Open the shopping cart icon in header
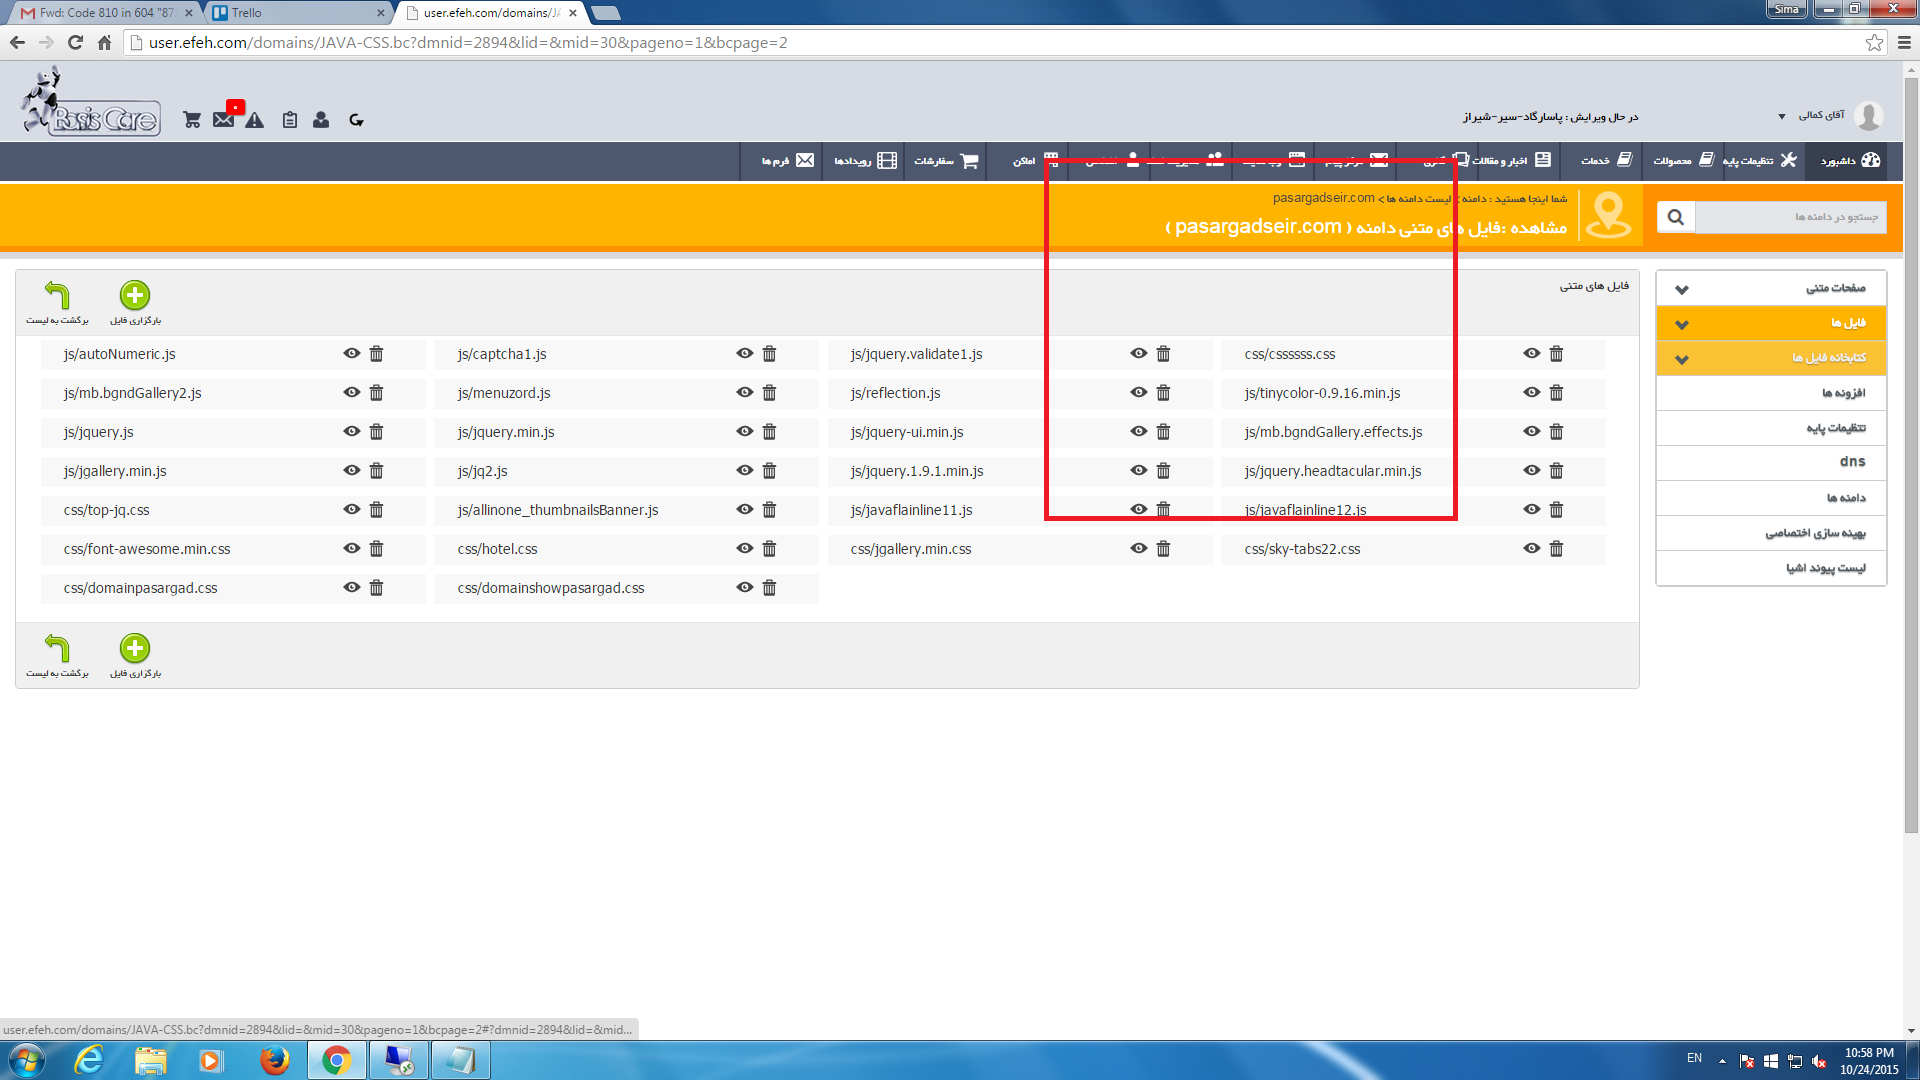 click(x=192, y=120)
